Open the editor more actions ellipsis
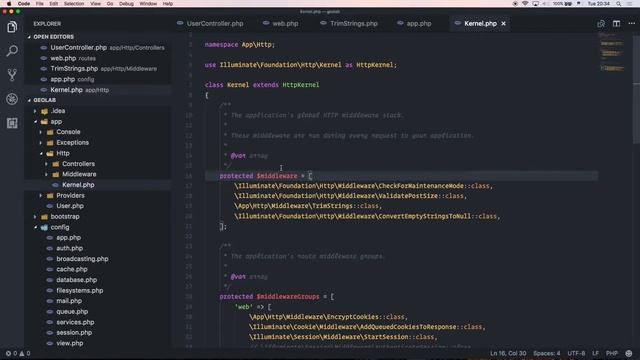The image size is (640, 360). (631, 24)
